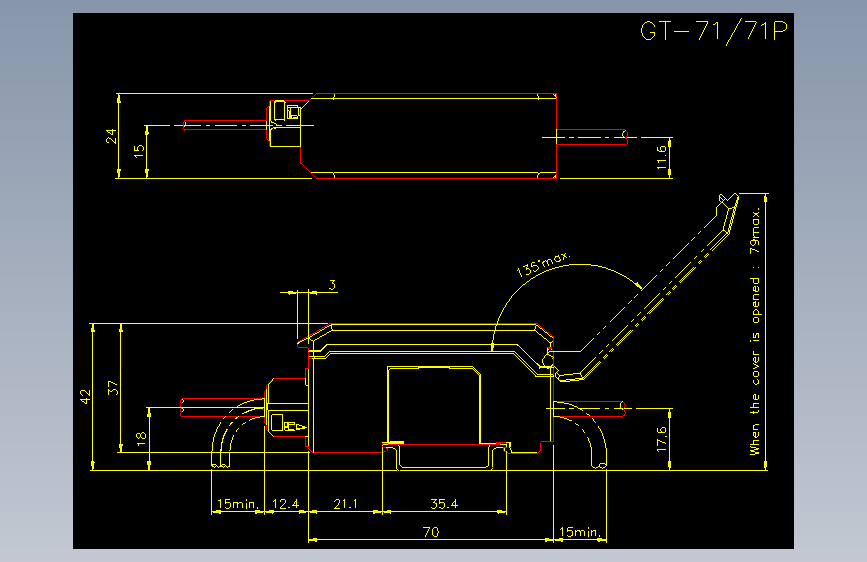This screenshot has height=562, width=867.
Task: Click the 21.1 horizontal dimension
Action: click(x=345, y=504)
